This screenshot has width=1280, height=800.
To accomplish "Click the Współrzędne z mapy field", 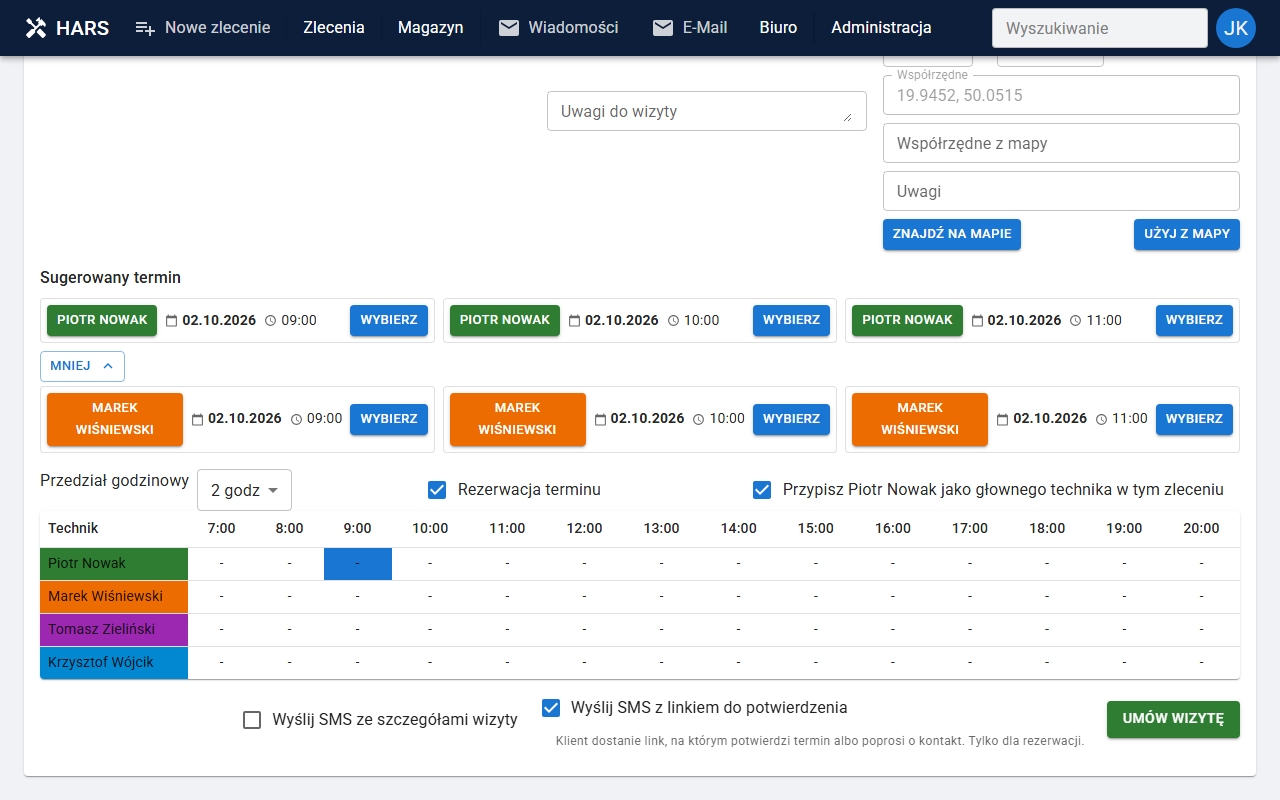I will [1061, 143].
